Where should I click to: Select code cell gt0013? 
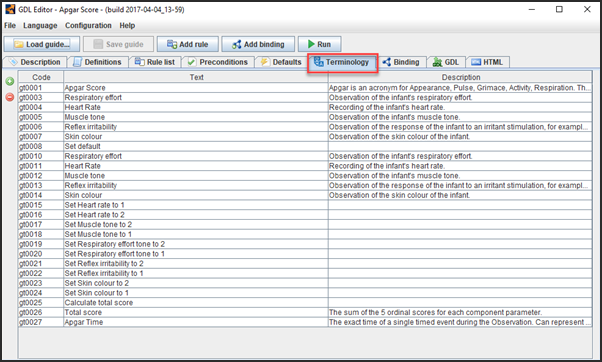coord(41,185)
